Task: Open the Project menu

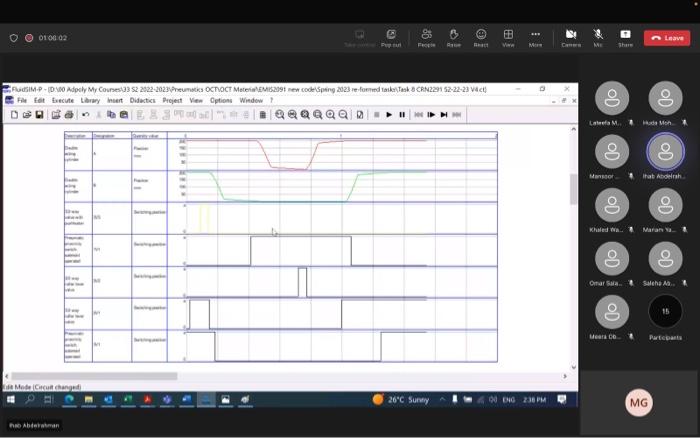Action: coord(172,100)
